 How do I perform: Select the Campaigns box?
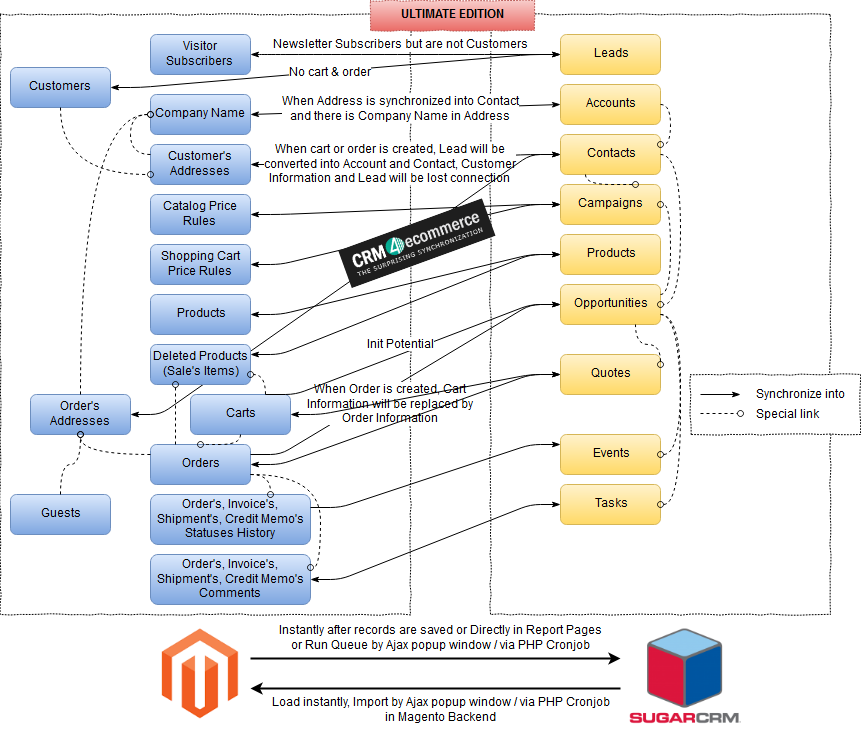pos(610,204)
